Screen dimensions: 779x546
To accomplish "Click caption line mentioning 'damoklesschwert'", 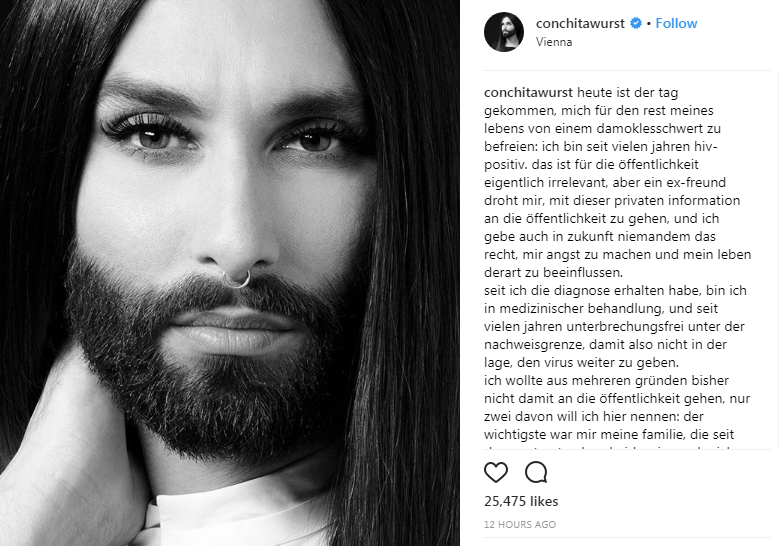I will [602, 129].
